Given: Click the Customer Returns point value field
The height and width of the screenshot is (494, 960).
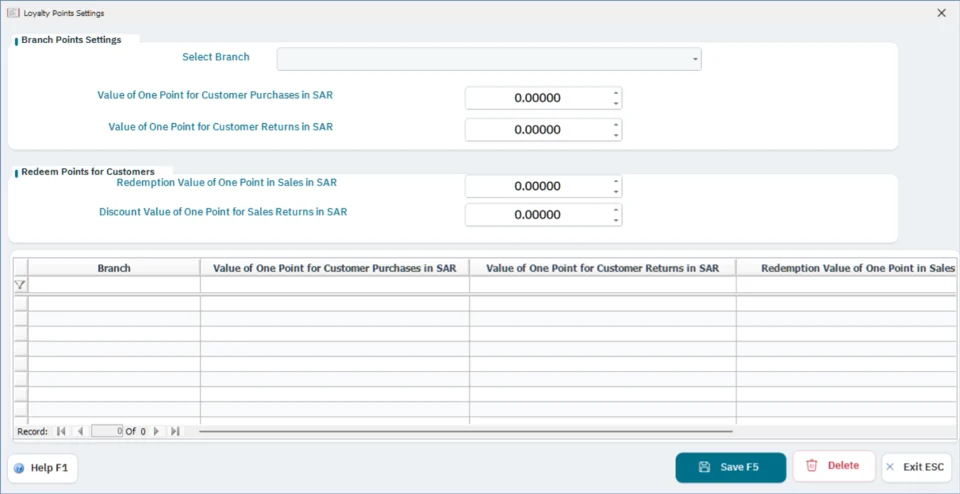Looking at the screenshot, I should (x=538, y=130).
